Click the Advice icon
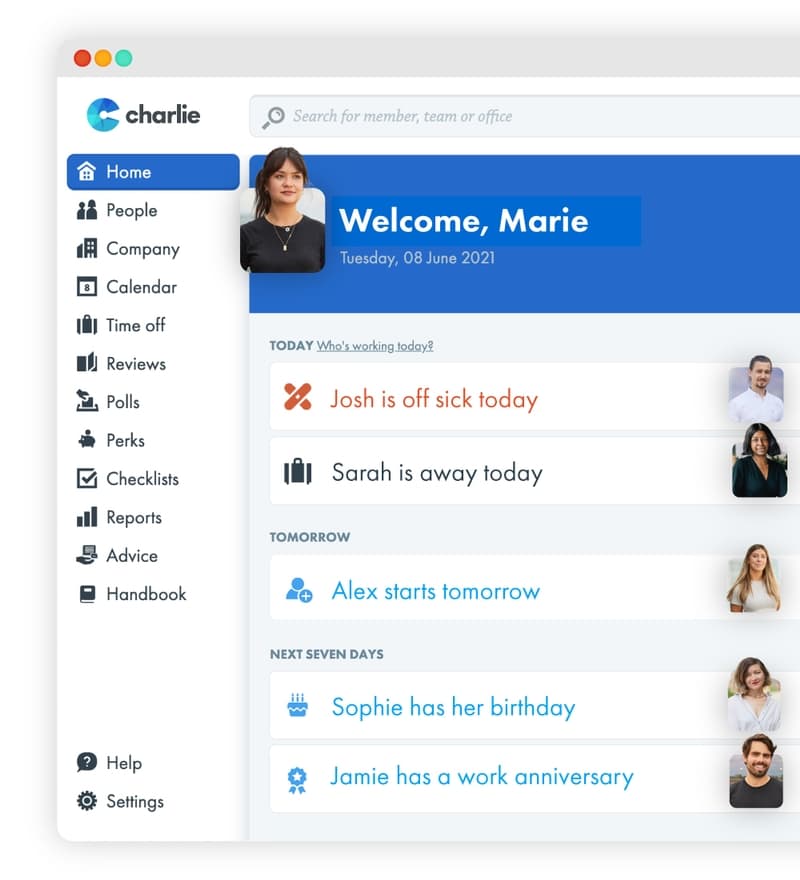Viewport: 800px width, 880px height. coord(88,555)
